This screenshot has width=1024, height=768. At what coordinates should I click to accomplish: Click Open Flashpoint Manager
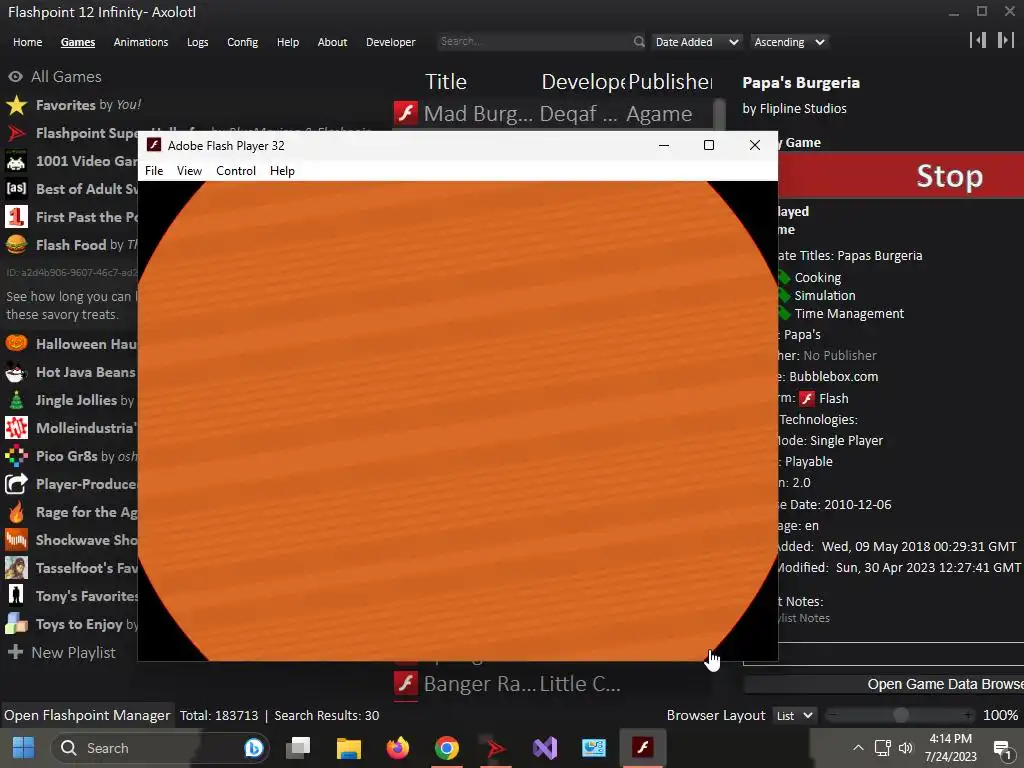click(x=87, y=715)
